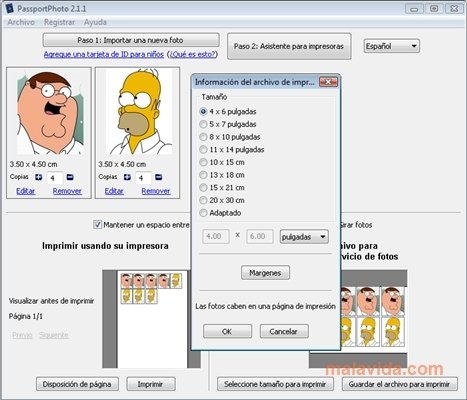Go to the Previo page link
Screen dimensions: 467x400
click(x=22, y=335)
